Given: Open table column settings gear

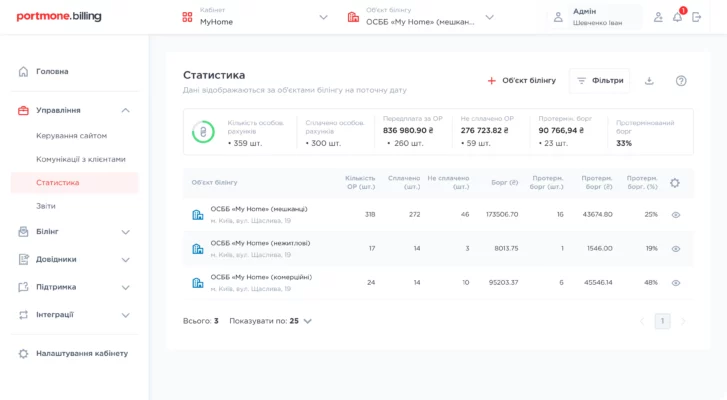Looking at the screenshot, I should click(x=675, y=183).
